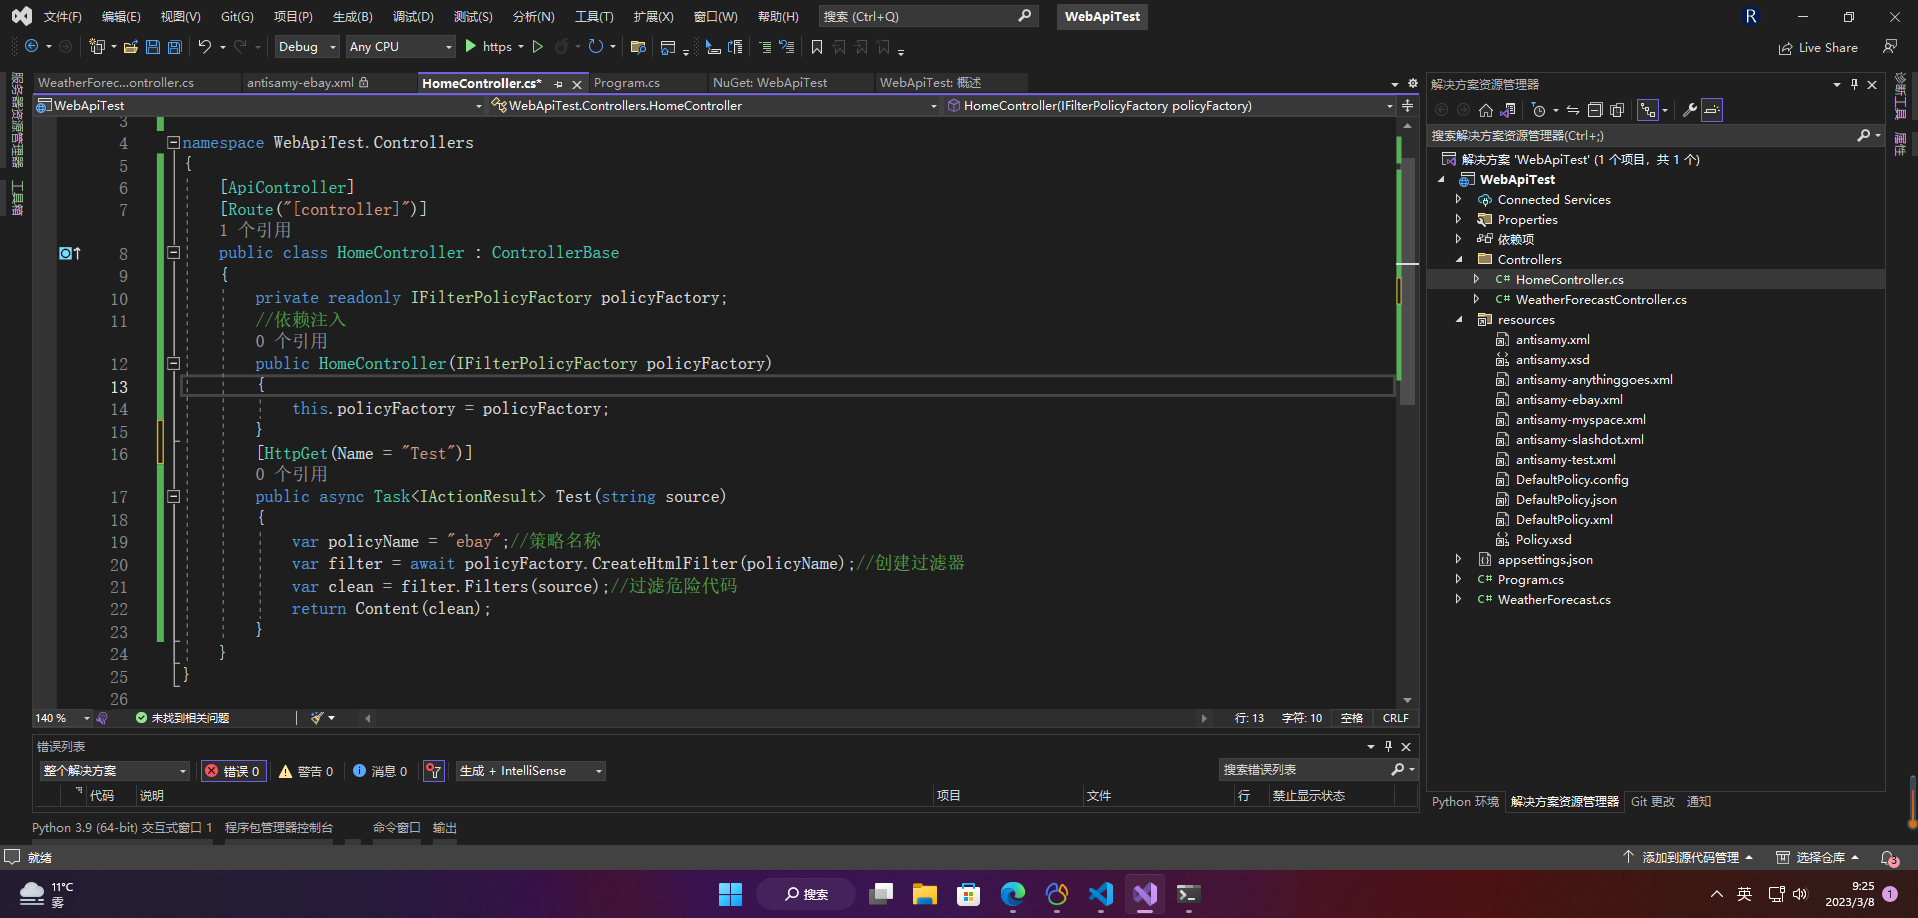This screenshot has width=1918, height=918.
Task: Open Properties wrench icon in Solution Explorer
Action: tap(1690, 110)
